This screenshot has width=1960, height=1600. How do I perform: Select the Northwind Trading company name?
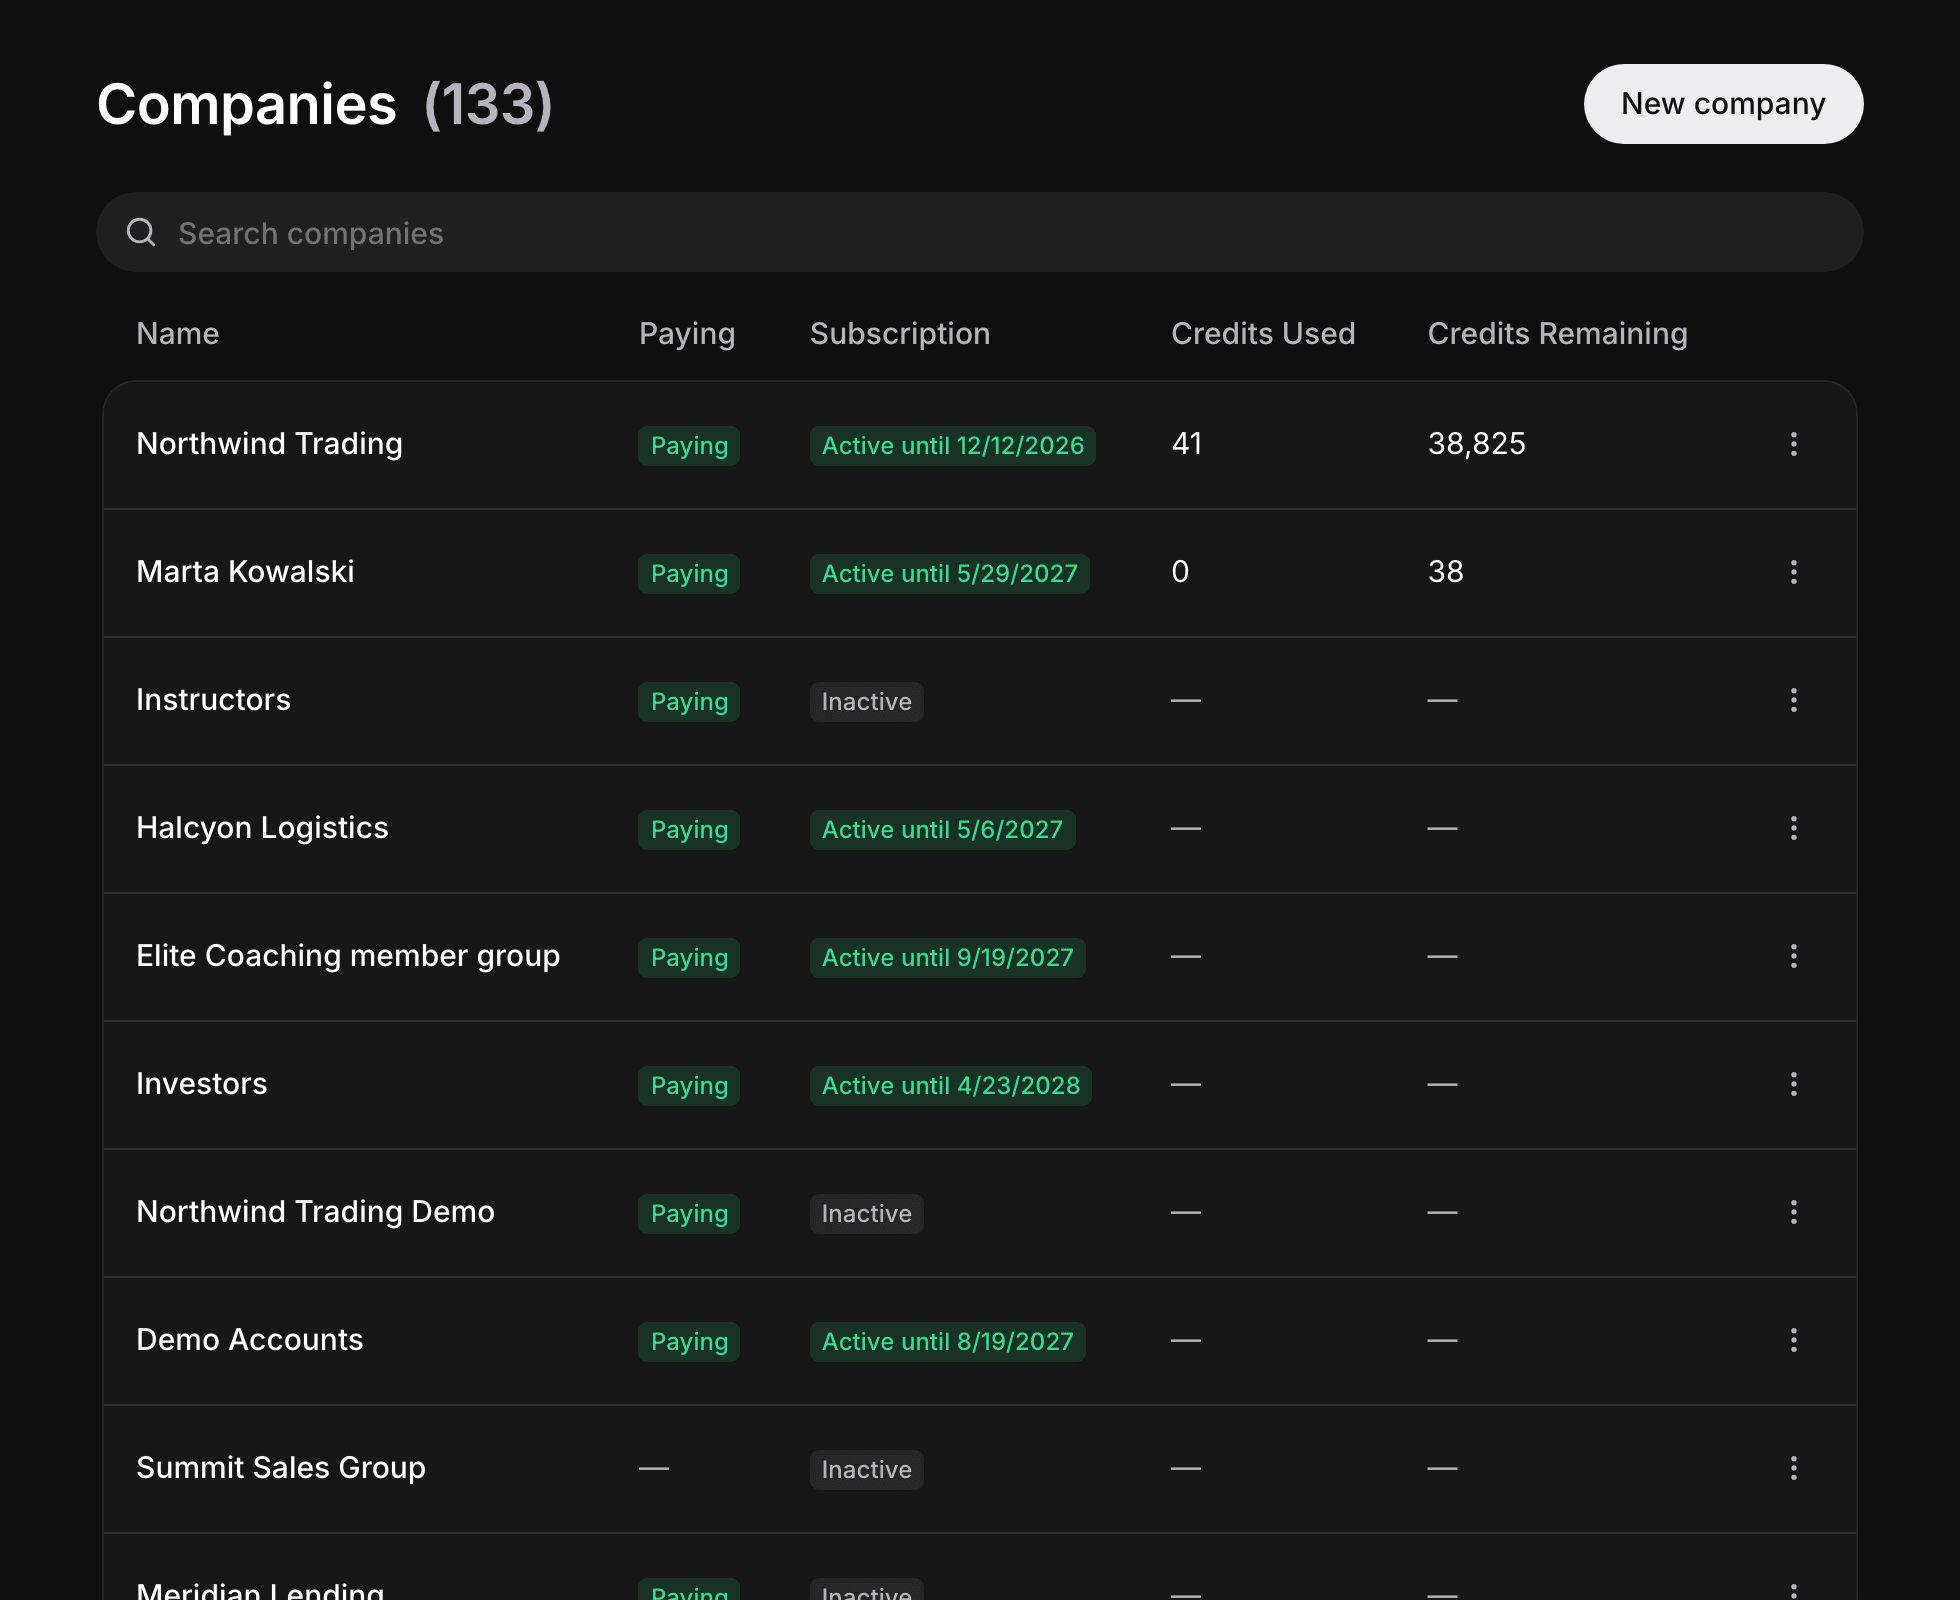(x=269, y=444)
